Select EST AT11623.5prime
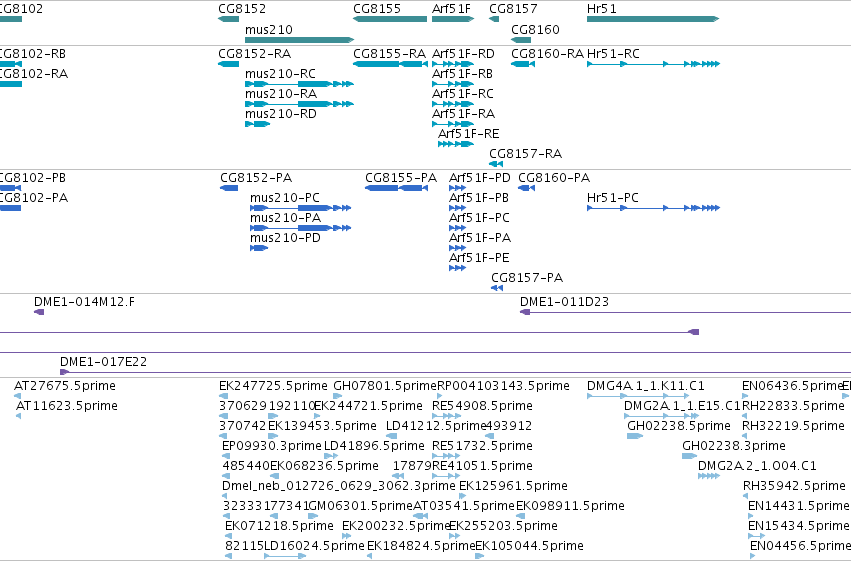Screen dimensions: 851x561 [67, 407]
